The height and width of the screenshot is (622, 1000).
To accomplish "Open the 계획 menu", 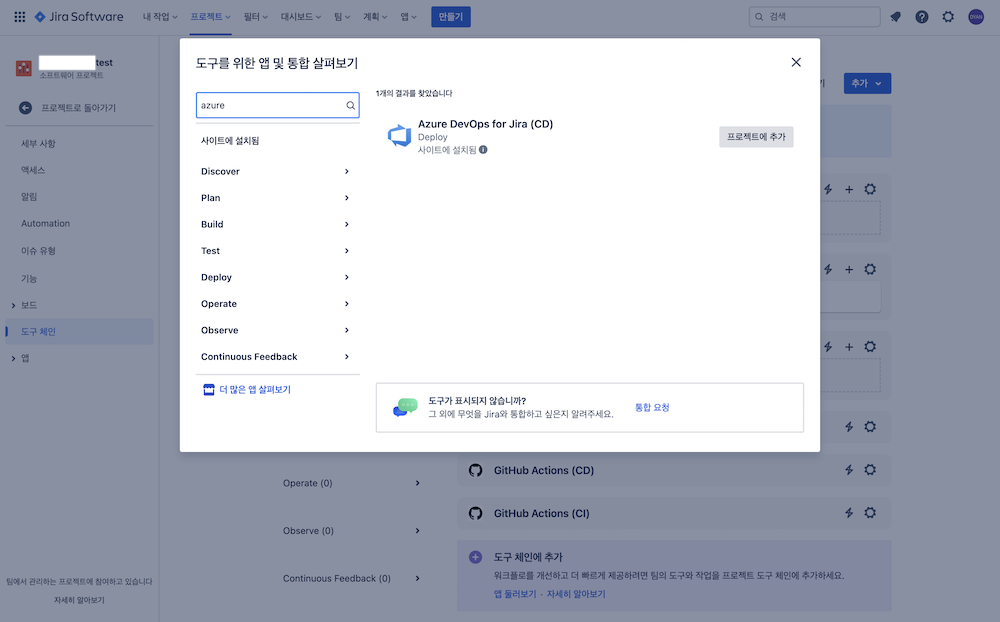I will pos(375,17).
